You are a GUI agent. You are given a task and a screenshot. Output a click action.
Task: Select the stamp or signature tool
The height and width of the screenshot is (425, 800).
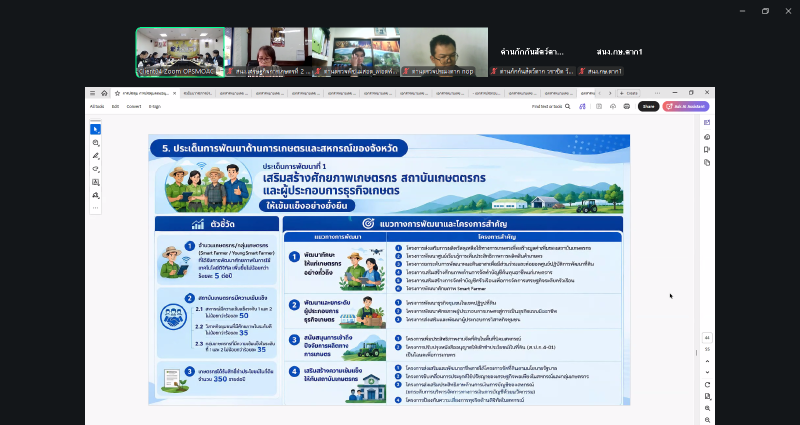point(95,195)
